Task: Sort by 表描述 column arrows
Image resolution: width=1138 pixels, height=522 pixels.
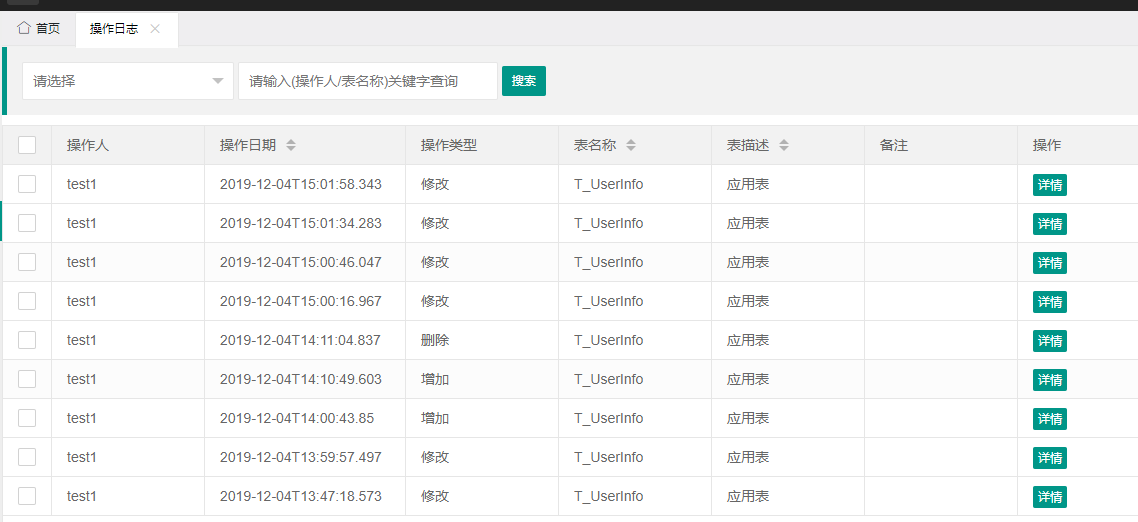Action: tap(784, 145)
